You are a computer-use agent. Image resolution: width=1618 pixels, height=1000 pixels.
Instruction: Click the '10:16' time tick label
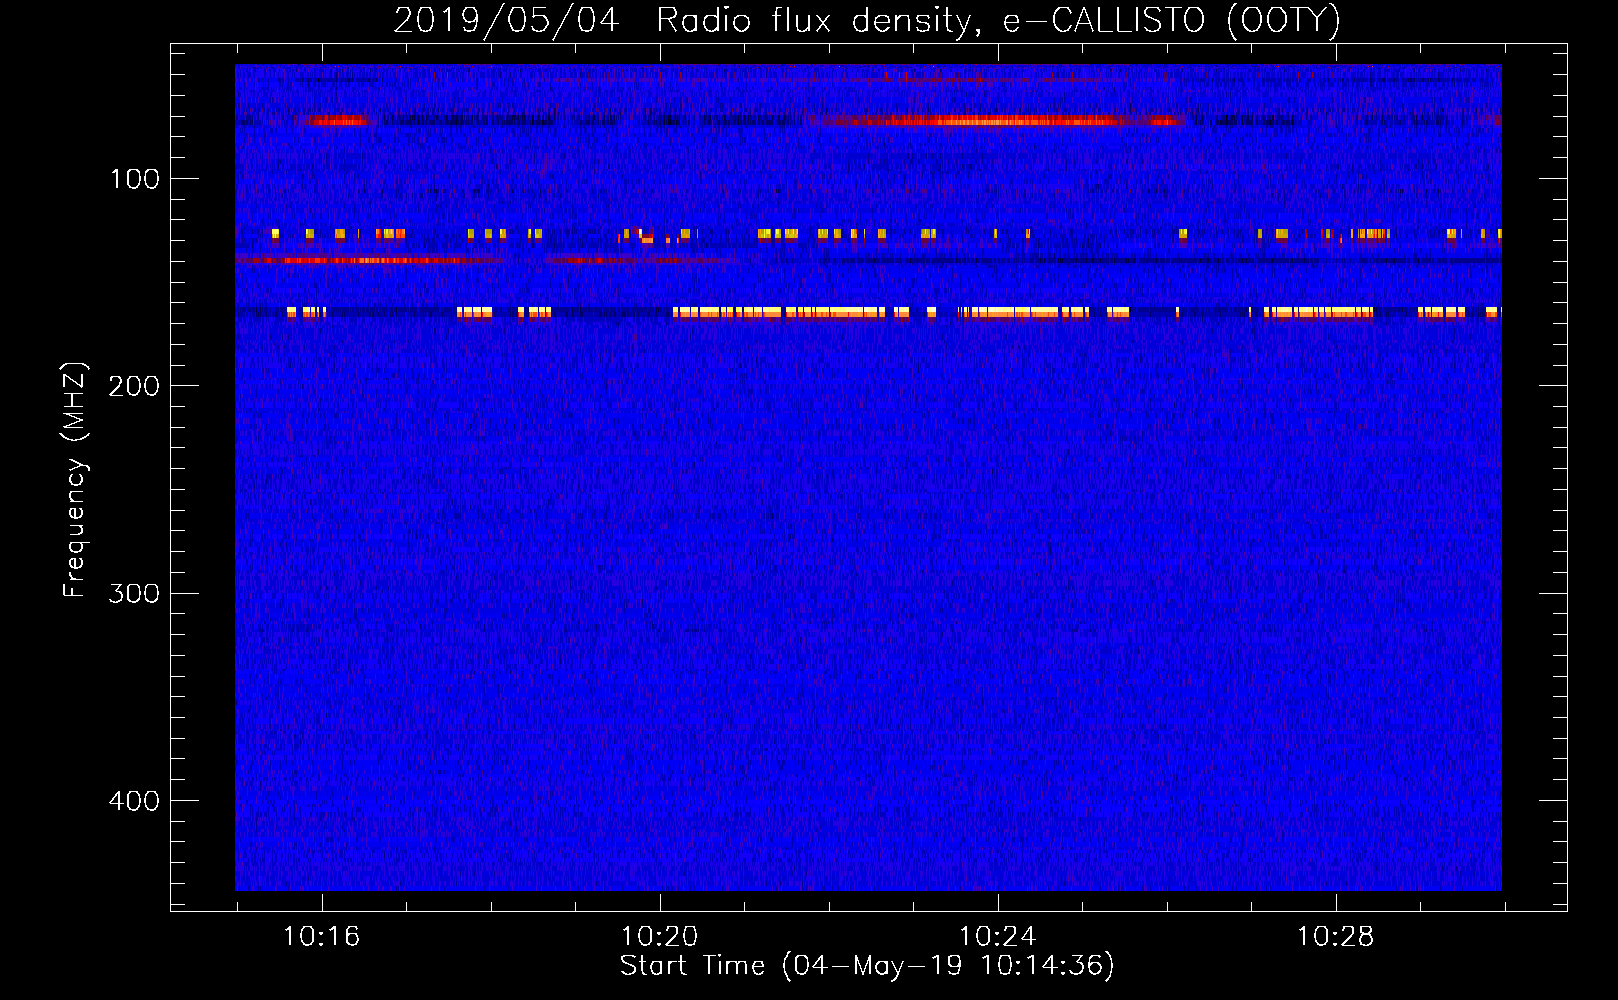(321, 937)
